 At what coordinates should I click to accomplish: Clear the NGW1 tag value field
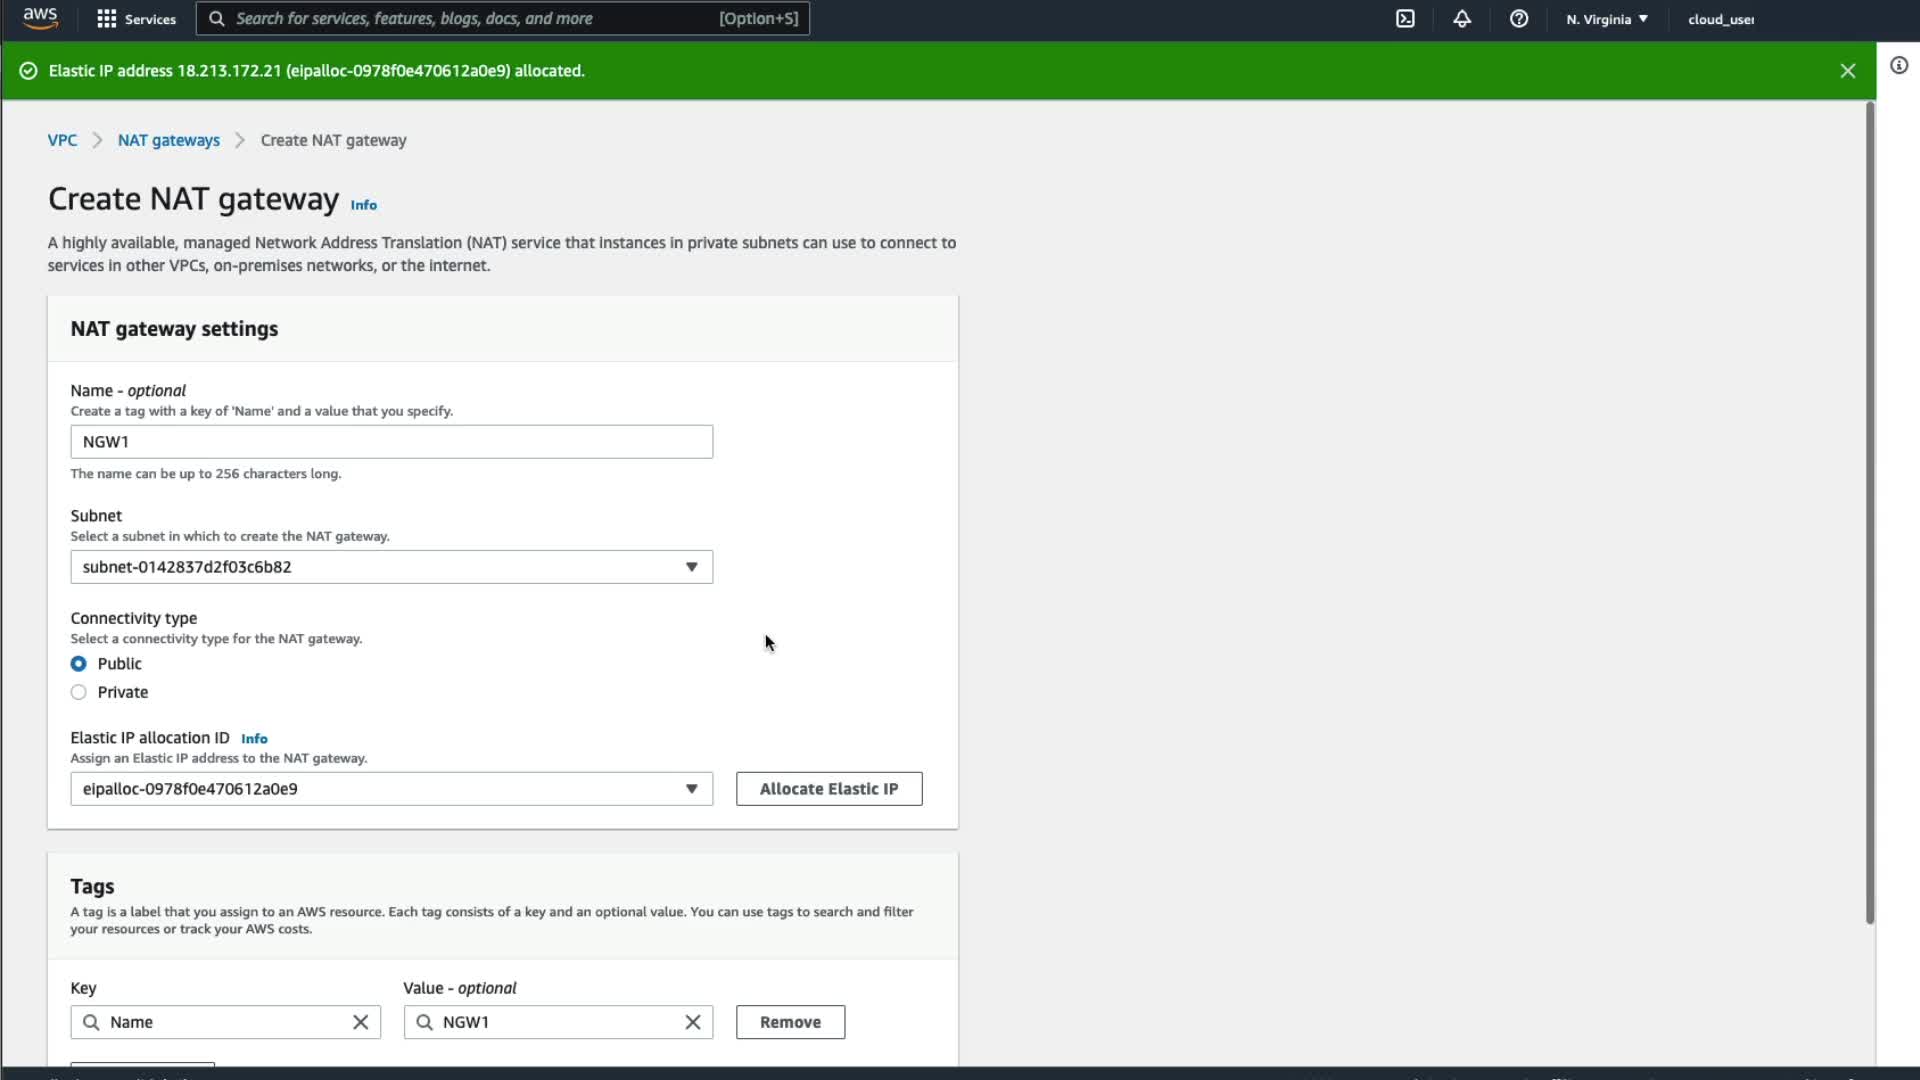[692, 1022]
